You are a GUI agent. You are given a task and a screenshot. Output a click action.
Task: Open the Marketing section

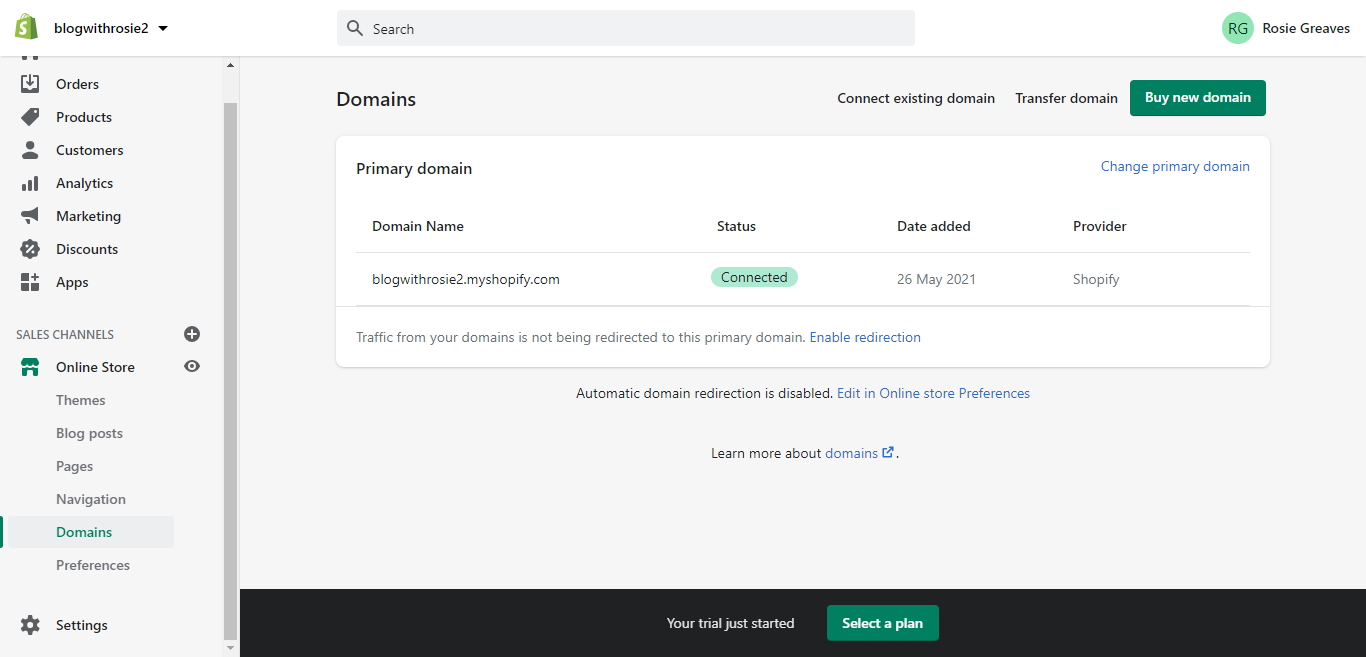(88, 216)
